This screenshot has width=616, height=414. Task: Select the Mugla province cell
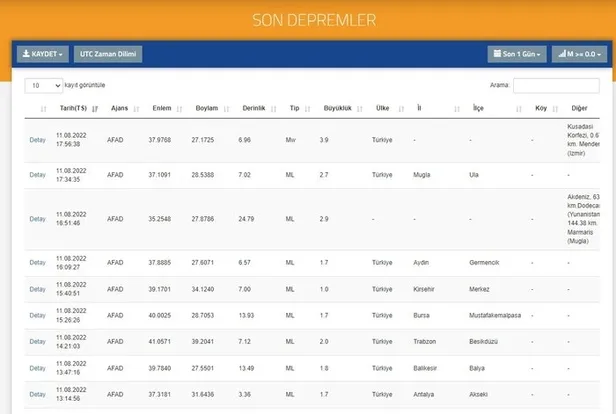422,175
